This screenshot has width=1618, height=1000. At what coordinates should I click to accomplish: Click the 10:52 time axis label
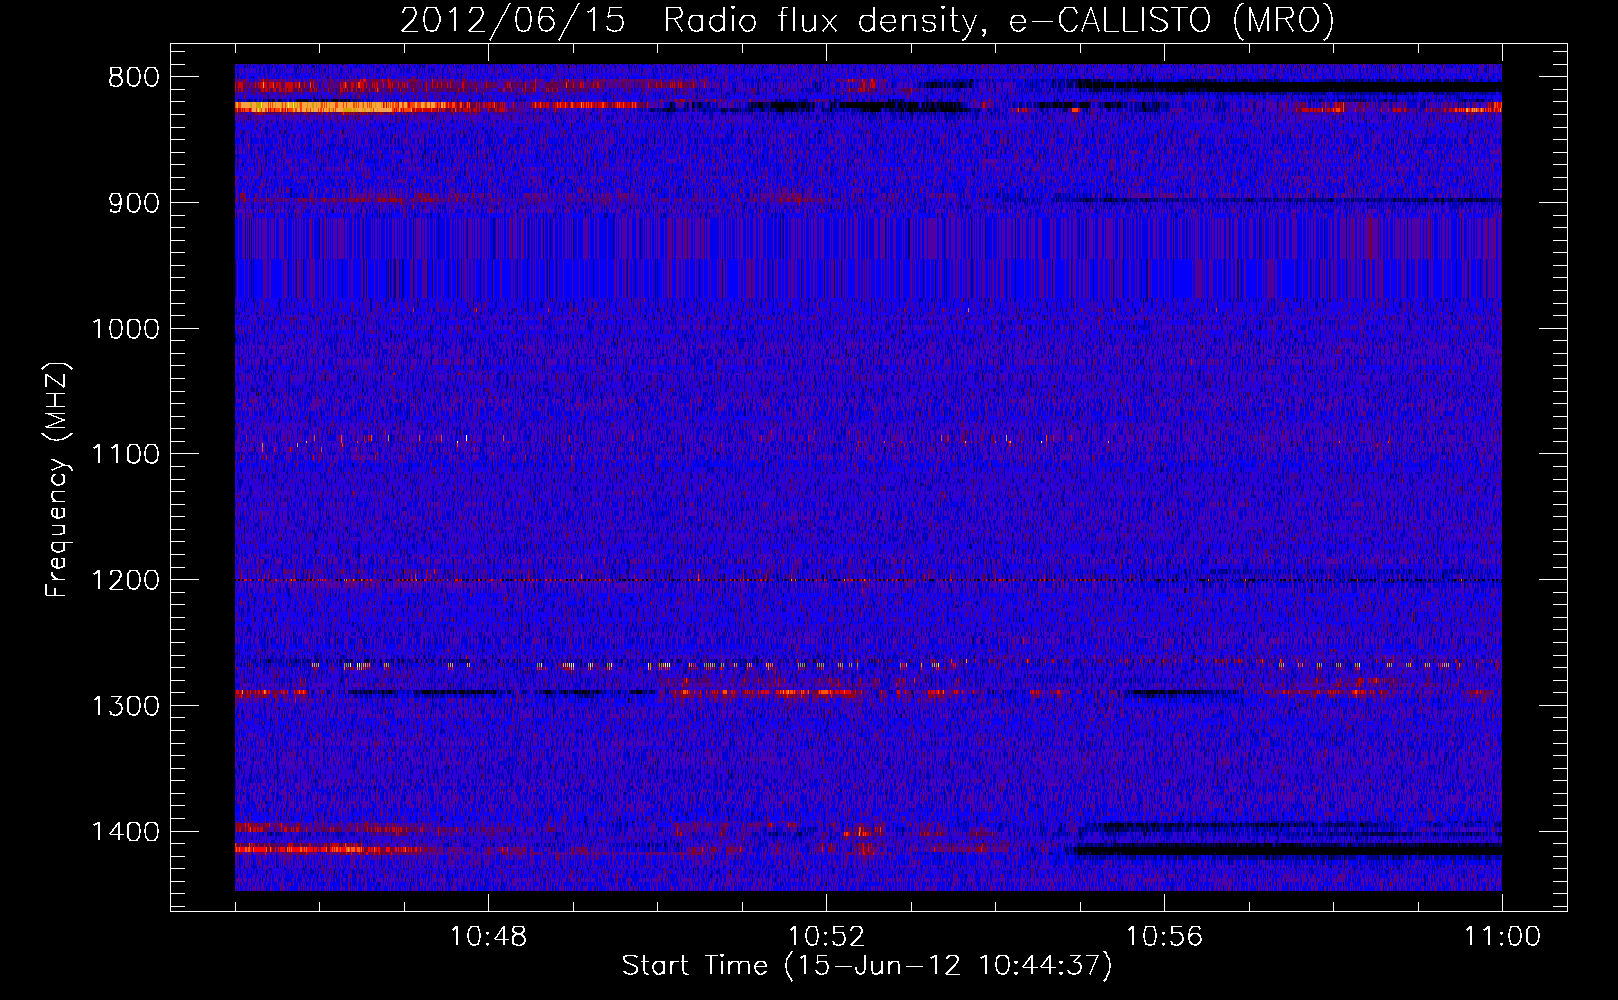point(827,937)
